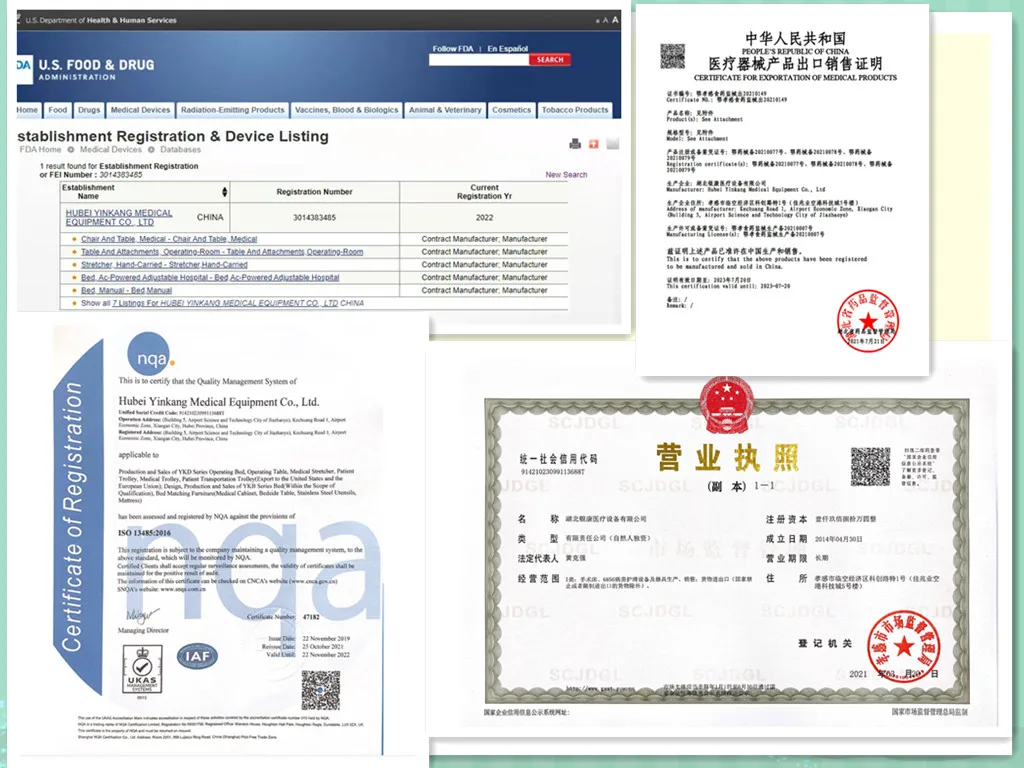Click the PEOPLE'S REPUBLIC OF CHINA heading
Viewport: 1024px width, 768px height.
[x=795, y=51]
